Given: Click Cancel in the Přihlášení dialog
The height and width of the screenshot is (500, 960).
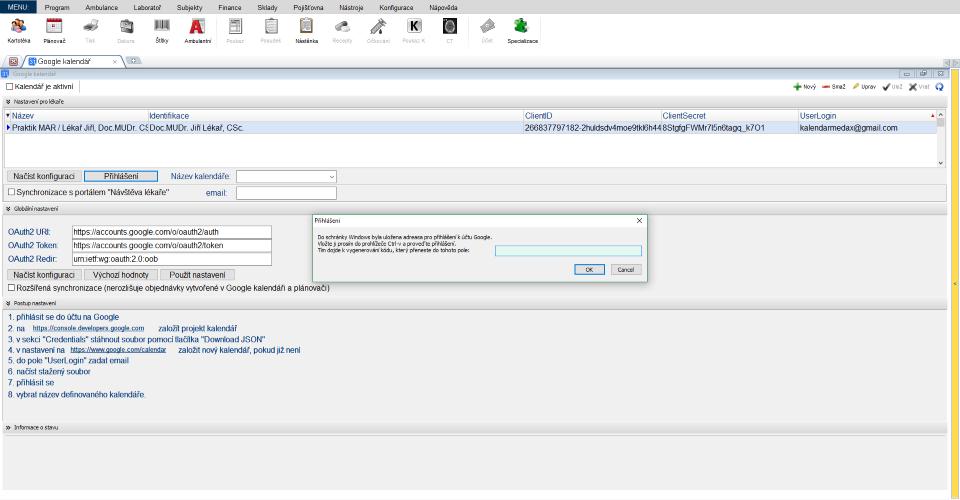Looking at the screenshot, I should pyautogui.click(x=626, y=269).
